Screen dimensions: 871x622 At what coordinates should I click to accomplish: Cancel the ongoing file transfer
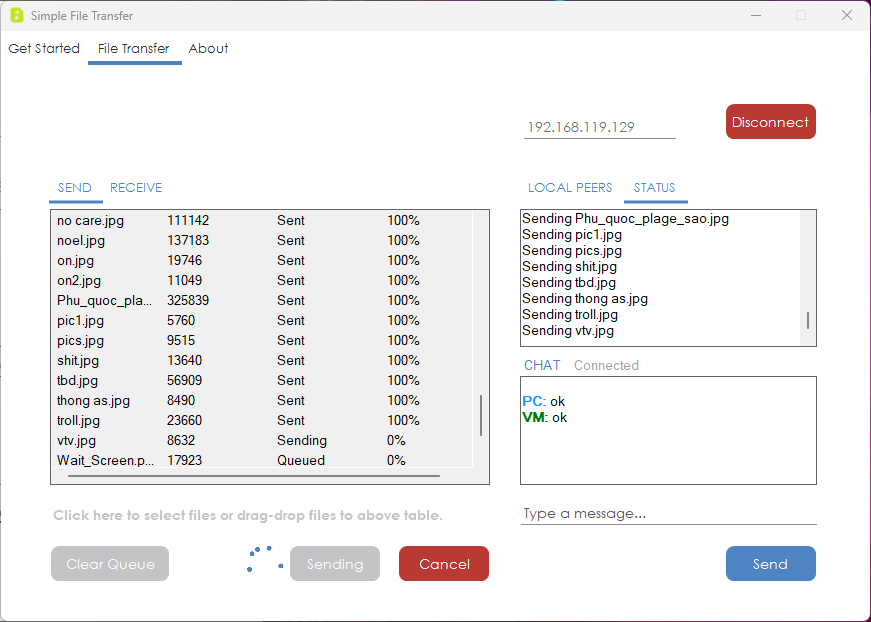point(444,564)
